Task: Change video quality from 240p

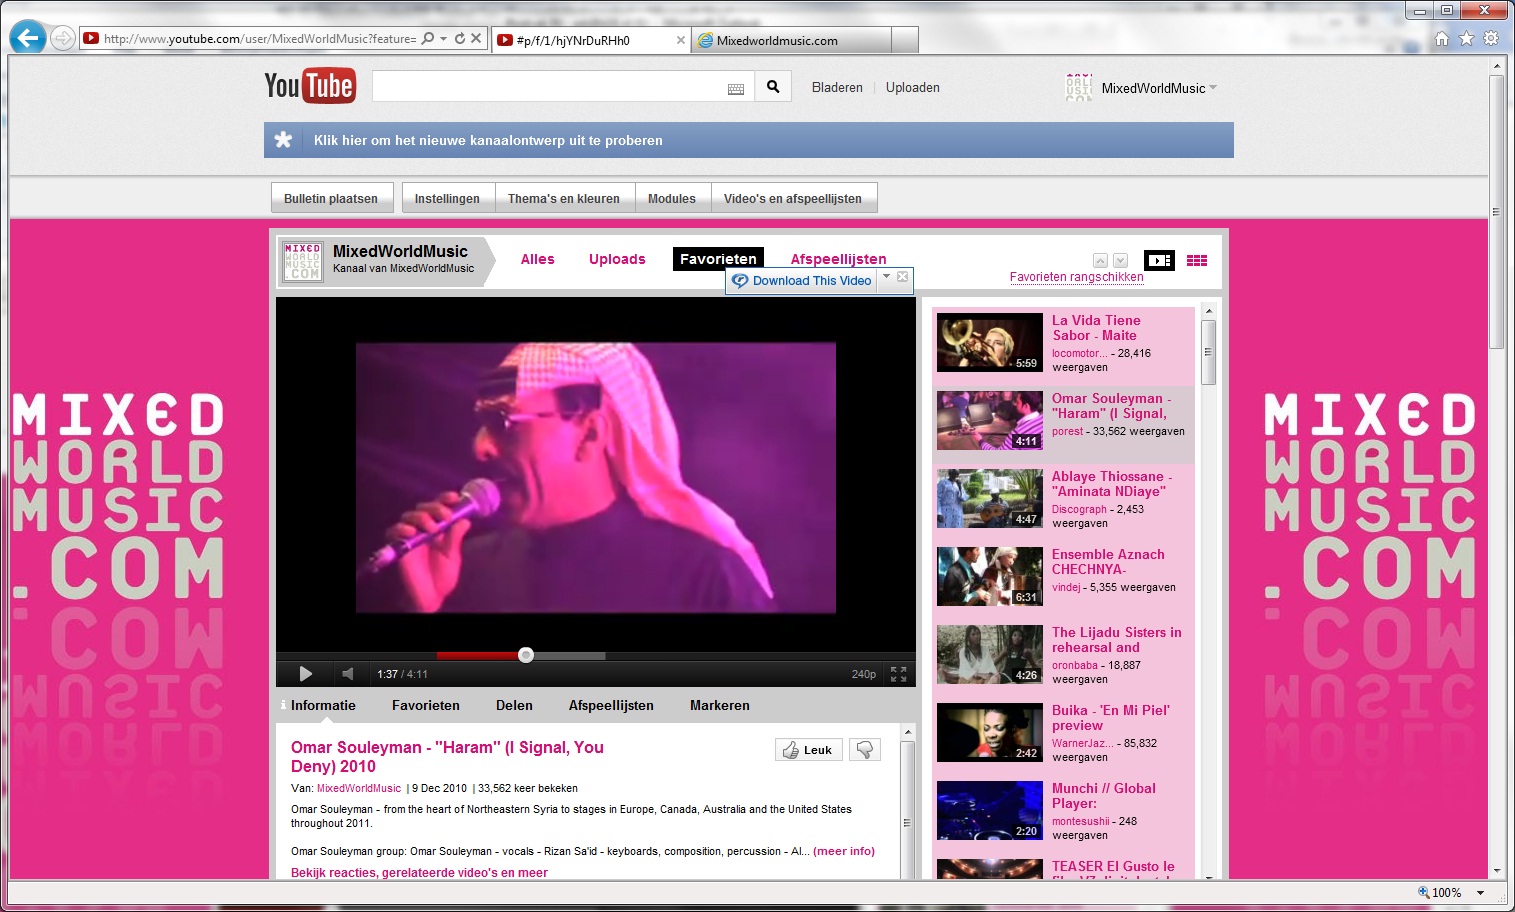Action: [864, 674]
